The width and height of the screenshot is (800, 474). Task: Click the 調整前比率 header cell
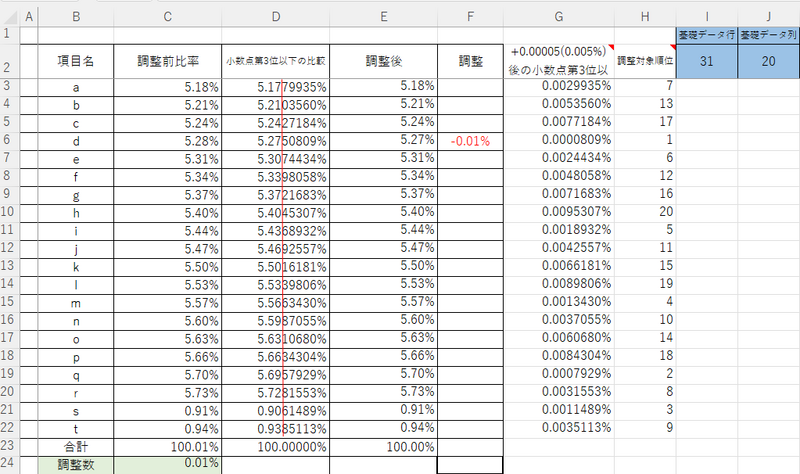tap(167, 60)
